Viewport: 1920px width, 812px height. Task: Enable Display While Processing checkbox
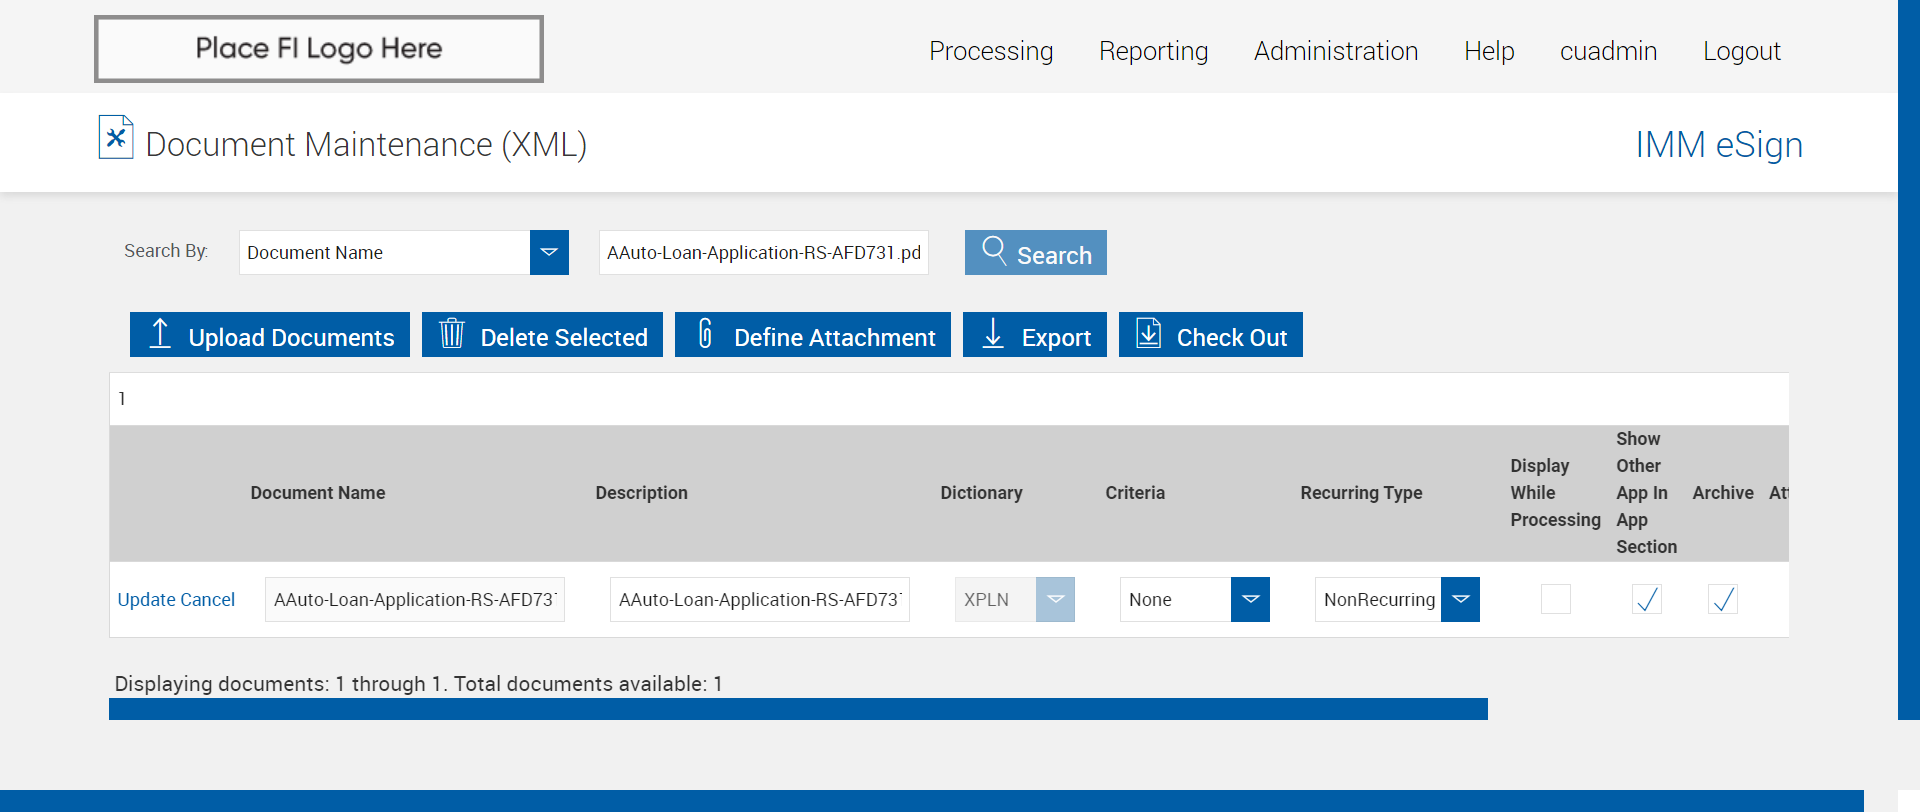coord(1555,599)
